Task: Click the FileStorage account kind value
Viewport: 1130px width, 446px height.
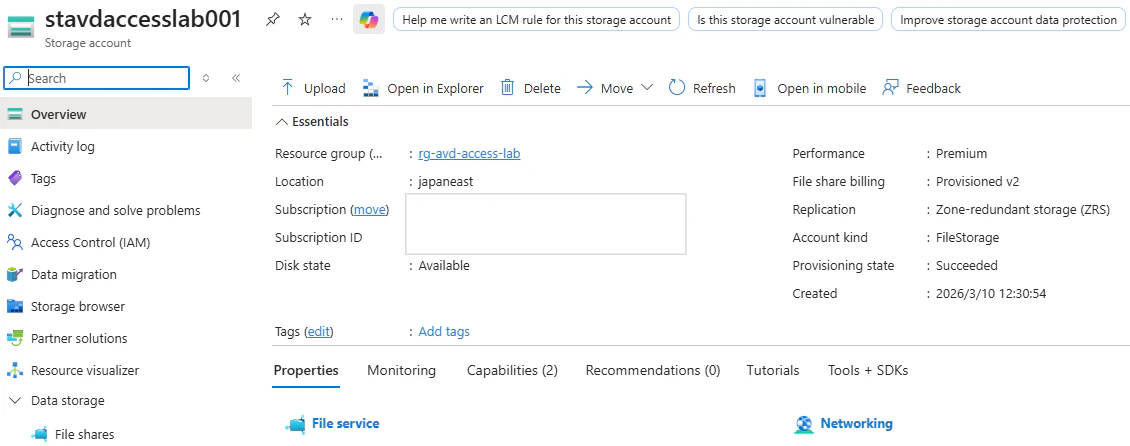Action: coord(967,238)
